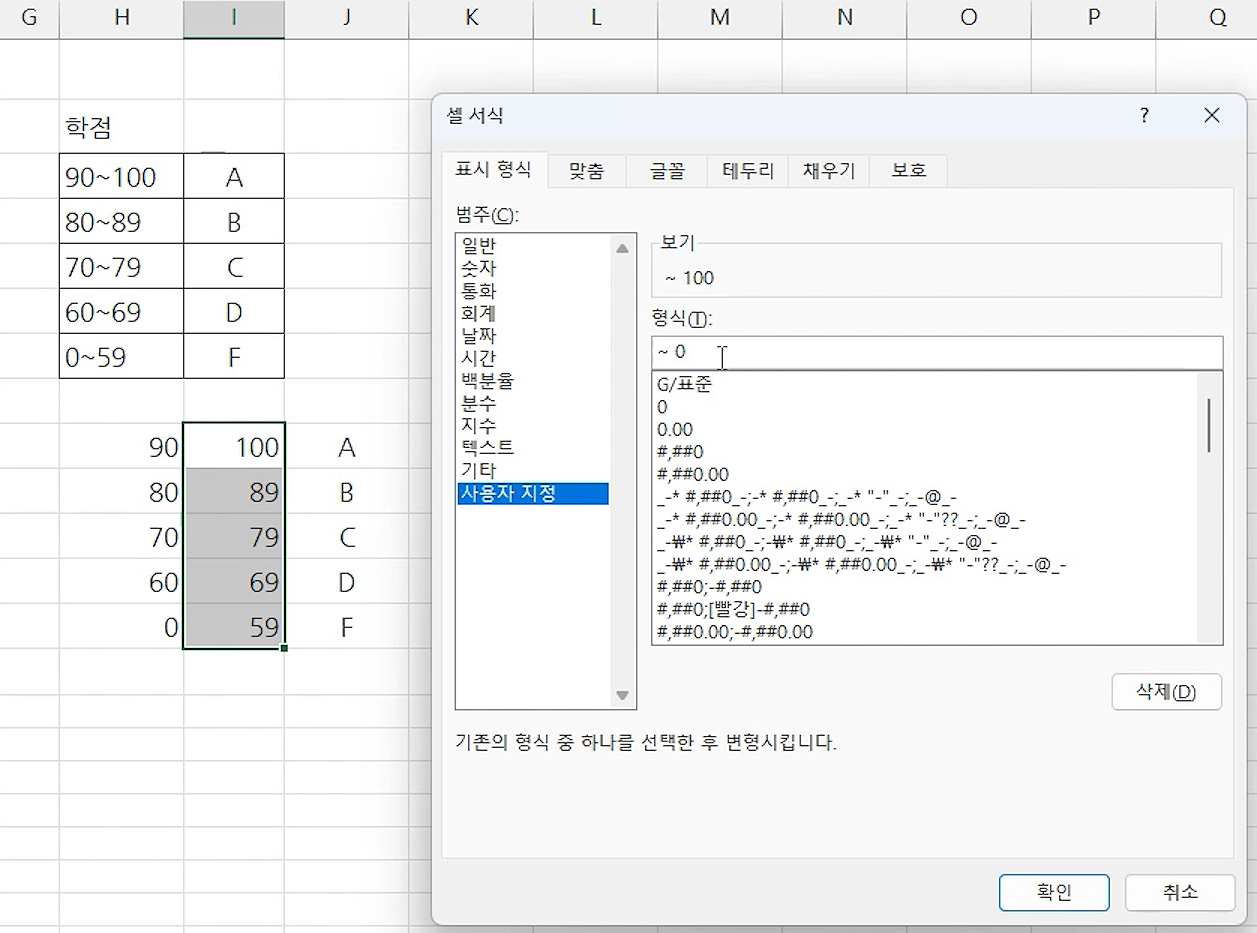1257x933 pixels.
Task: Select the plain 0 format code
Action: point(924,407)
